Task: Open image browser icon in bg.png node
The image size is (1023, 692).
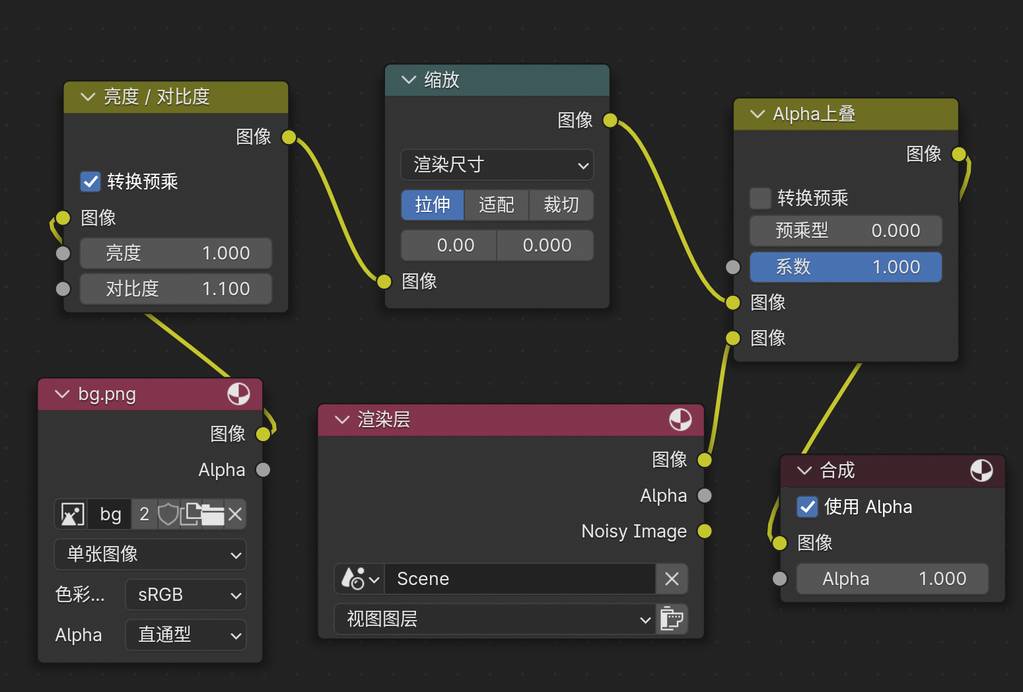Action: point(72,514)
